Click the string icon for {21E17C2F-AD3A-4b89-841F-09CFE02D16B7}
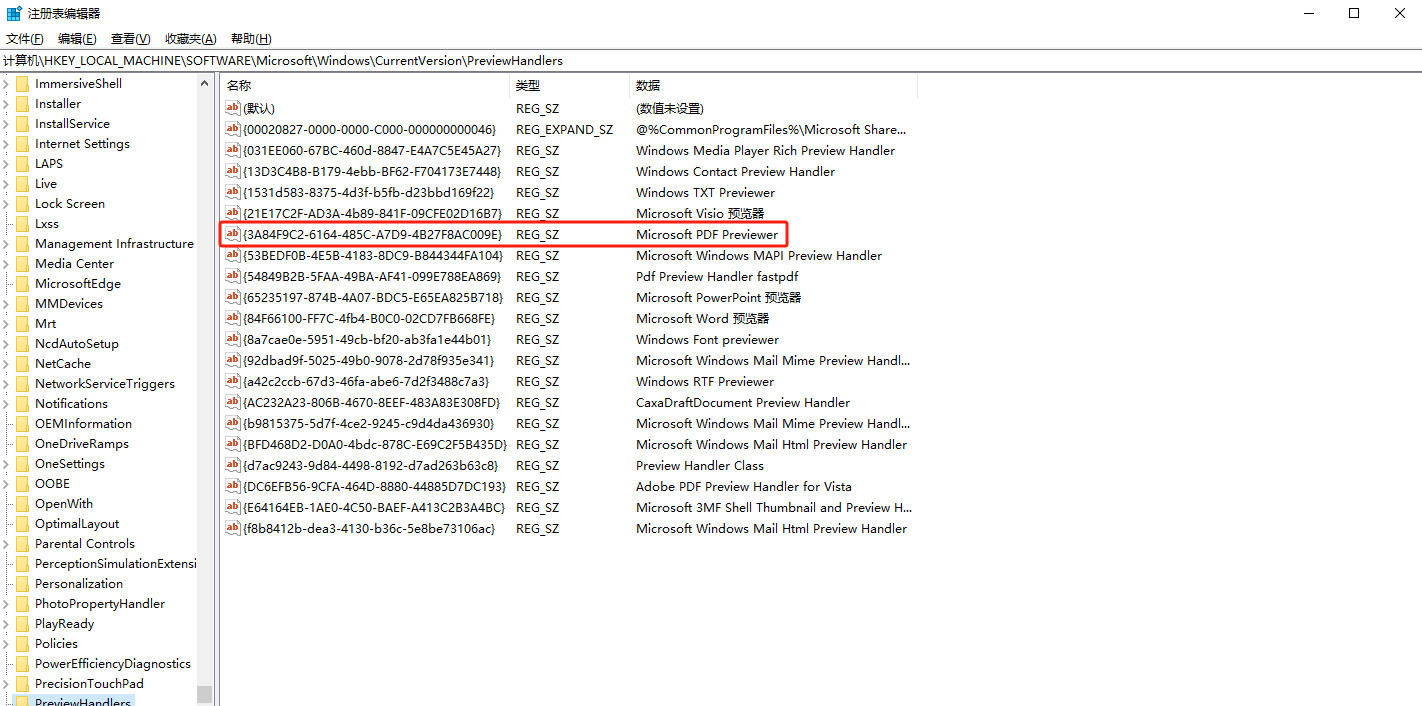 coord(233,213)
